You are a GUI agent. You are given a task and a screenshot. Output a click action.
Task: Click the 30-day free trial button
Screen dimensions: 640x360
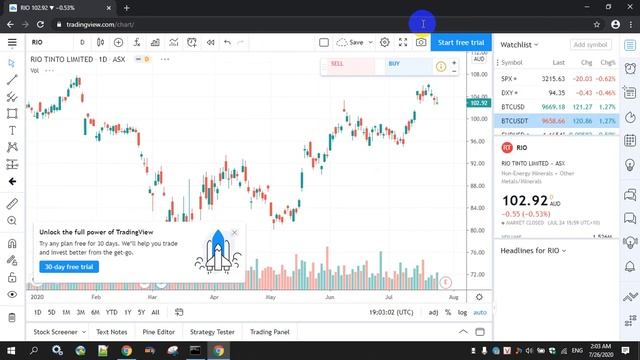(69, 267)
